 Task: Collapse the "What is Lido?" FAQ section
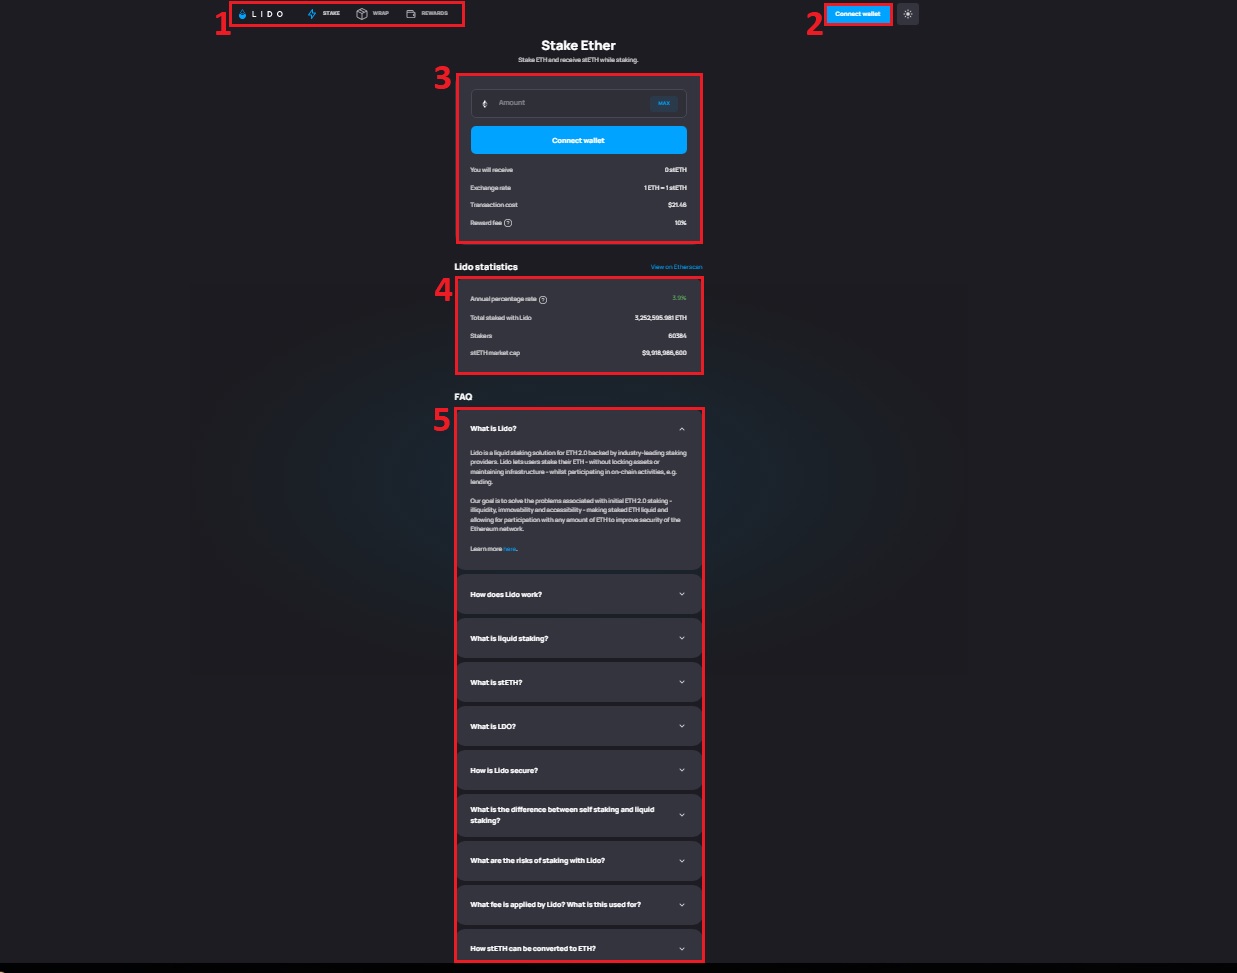click(x=579, y=429)
